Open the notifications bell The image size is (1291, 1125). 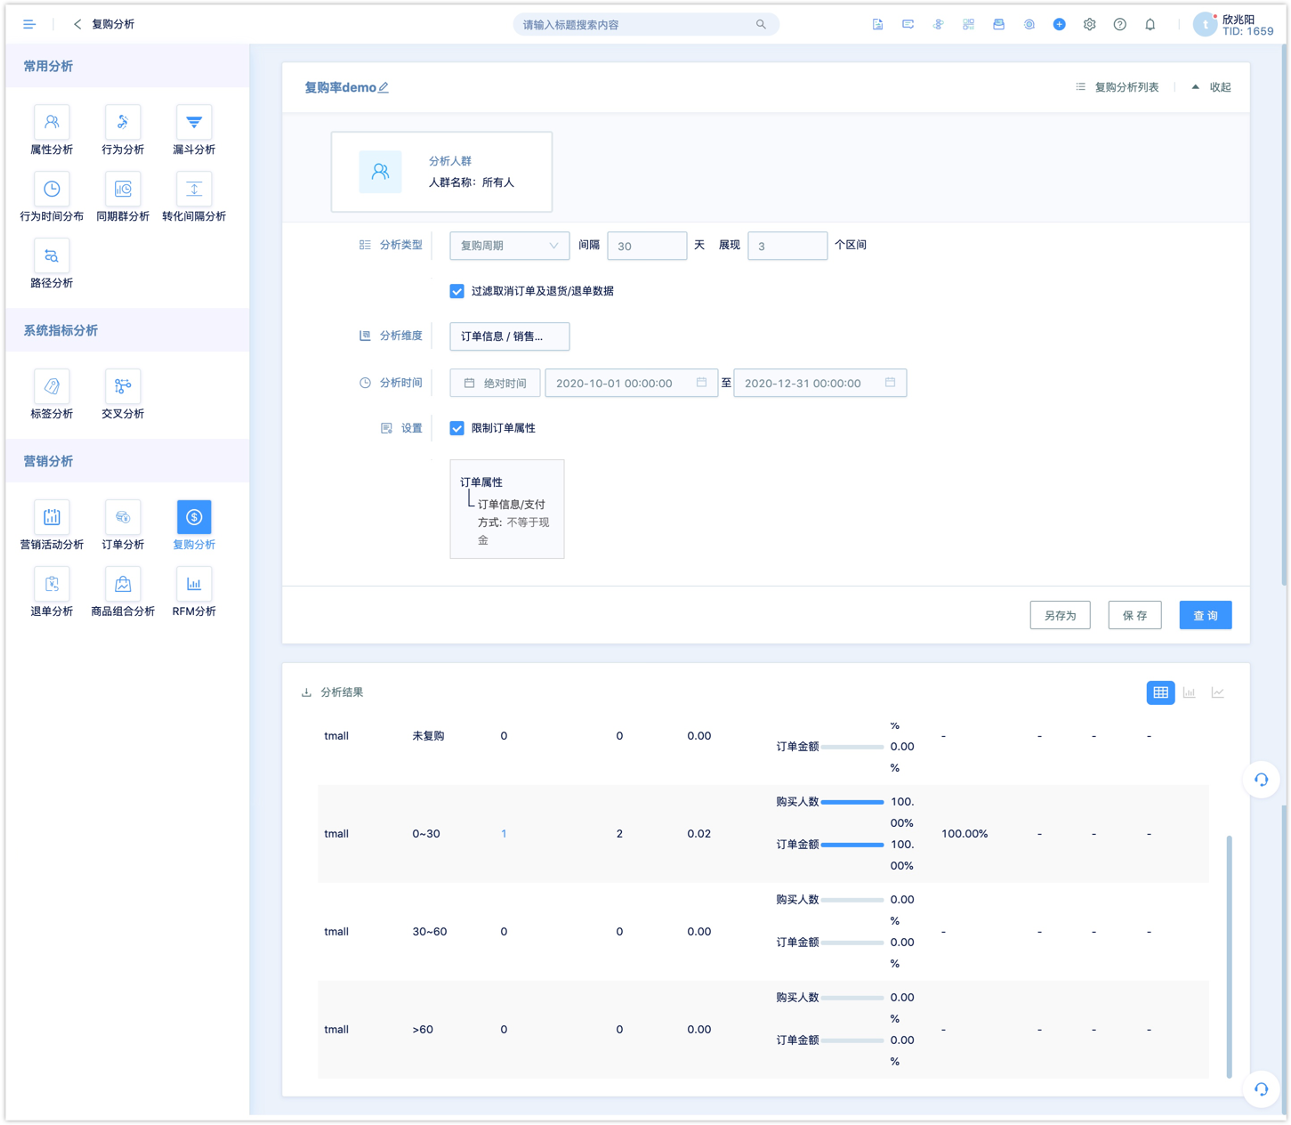pyautogui.click(x=1150, y=24)
